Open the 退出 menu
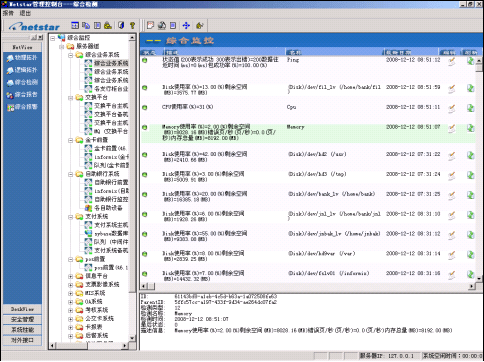The width and height of the screenshot is (484, 362). point(25,13)
